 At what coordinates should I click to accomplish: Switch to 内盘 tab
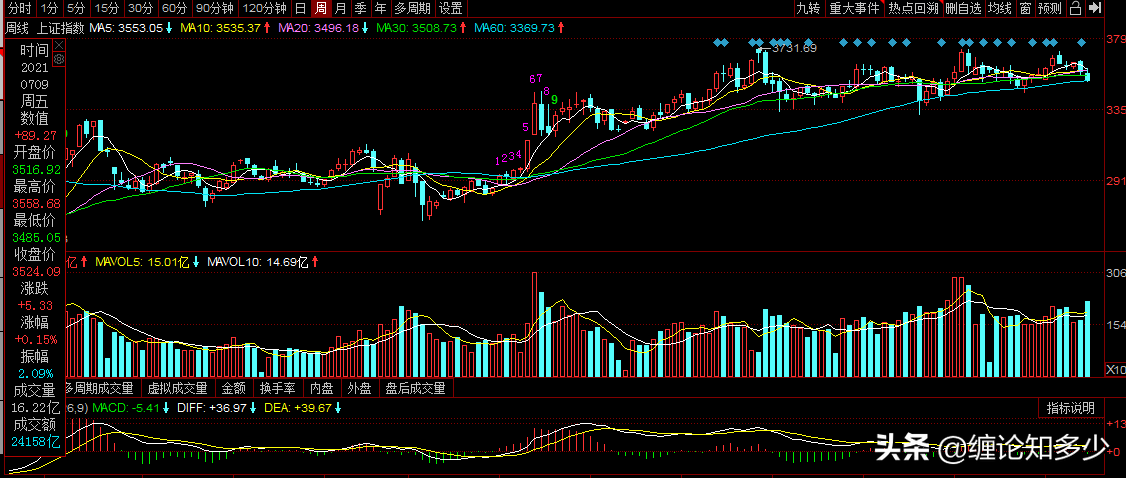[x=322, y=388]
